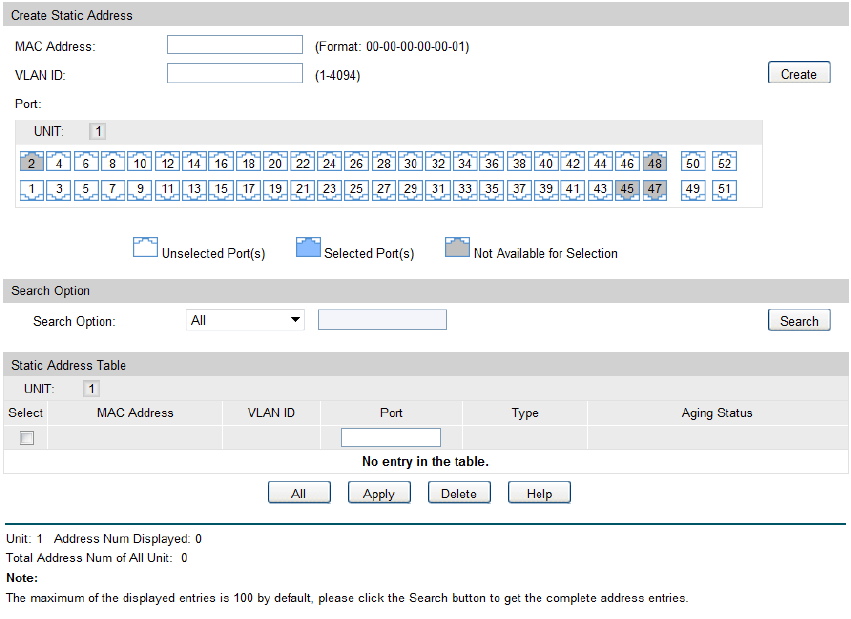Select port 43 icon
The height and width of the screenshot is (619, 851).
[600, 190]
